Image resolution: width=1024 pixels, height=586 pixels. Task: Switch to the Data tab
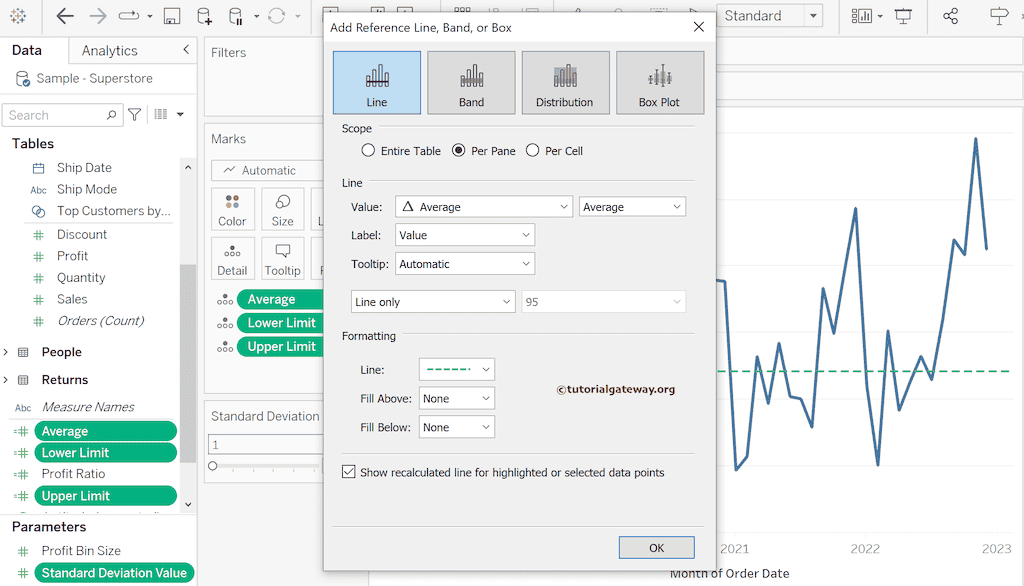point(27,50)
